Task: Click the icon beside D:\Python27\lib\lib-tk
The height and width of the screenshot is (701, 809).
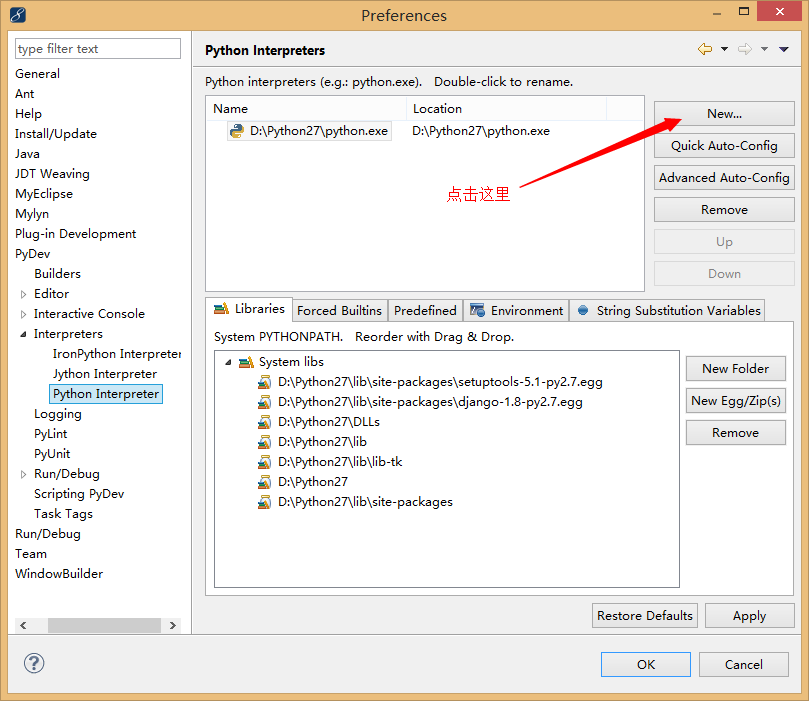Action: coord(264,462)
